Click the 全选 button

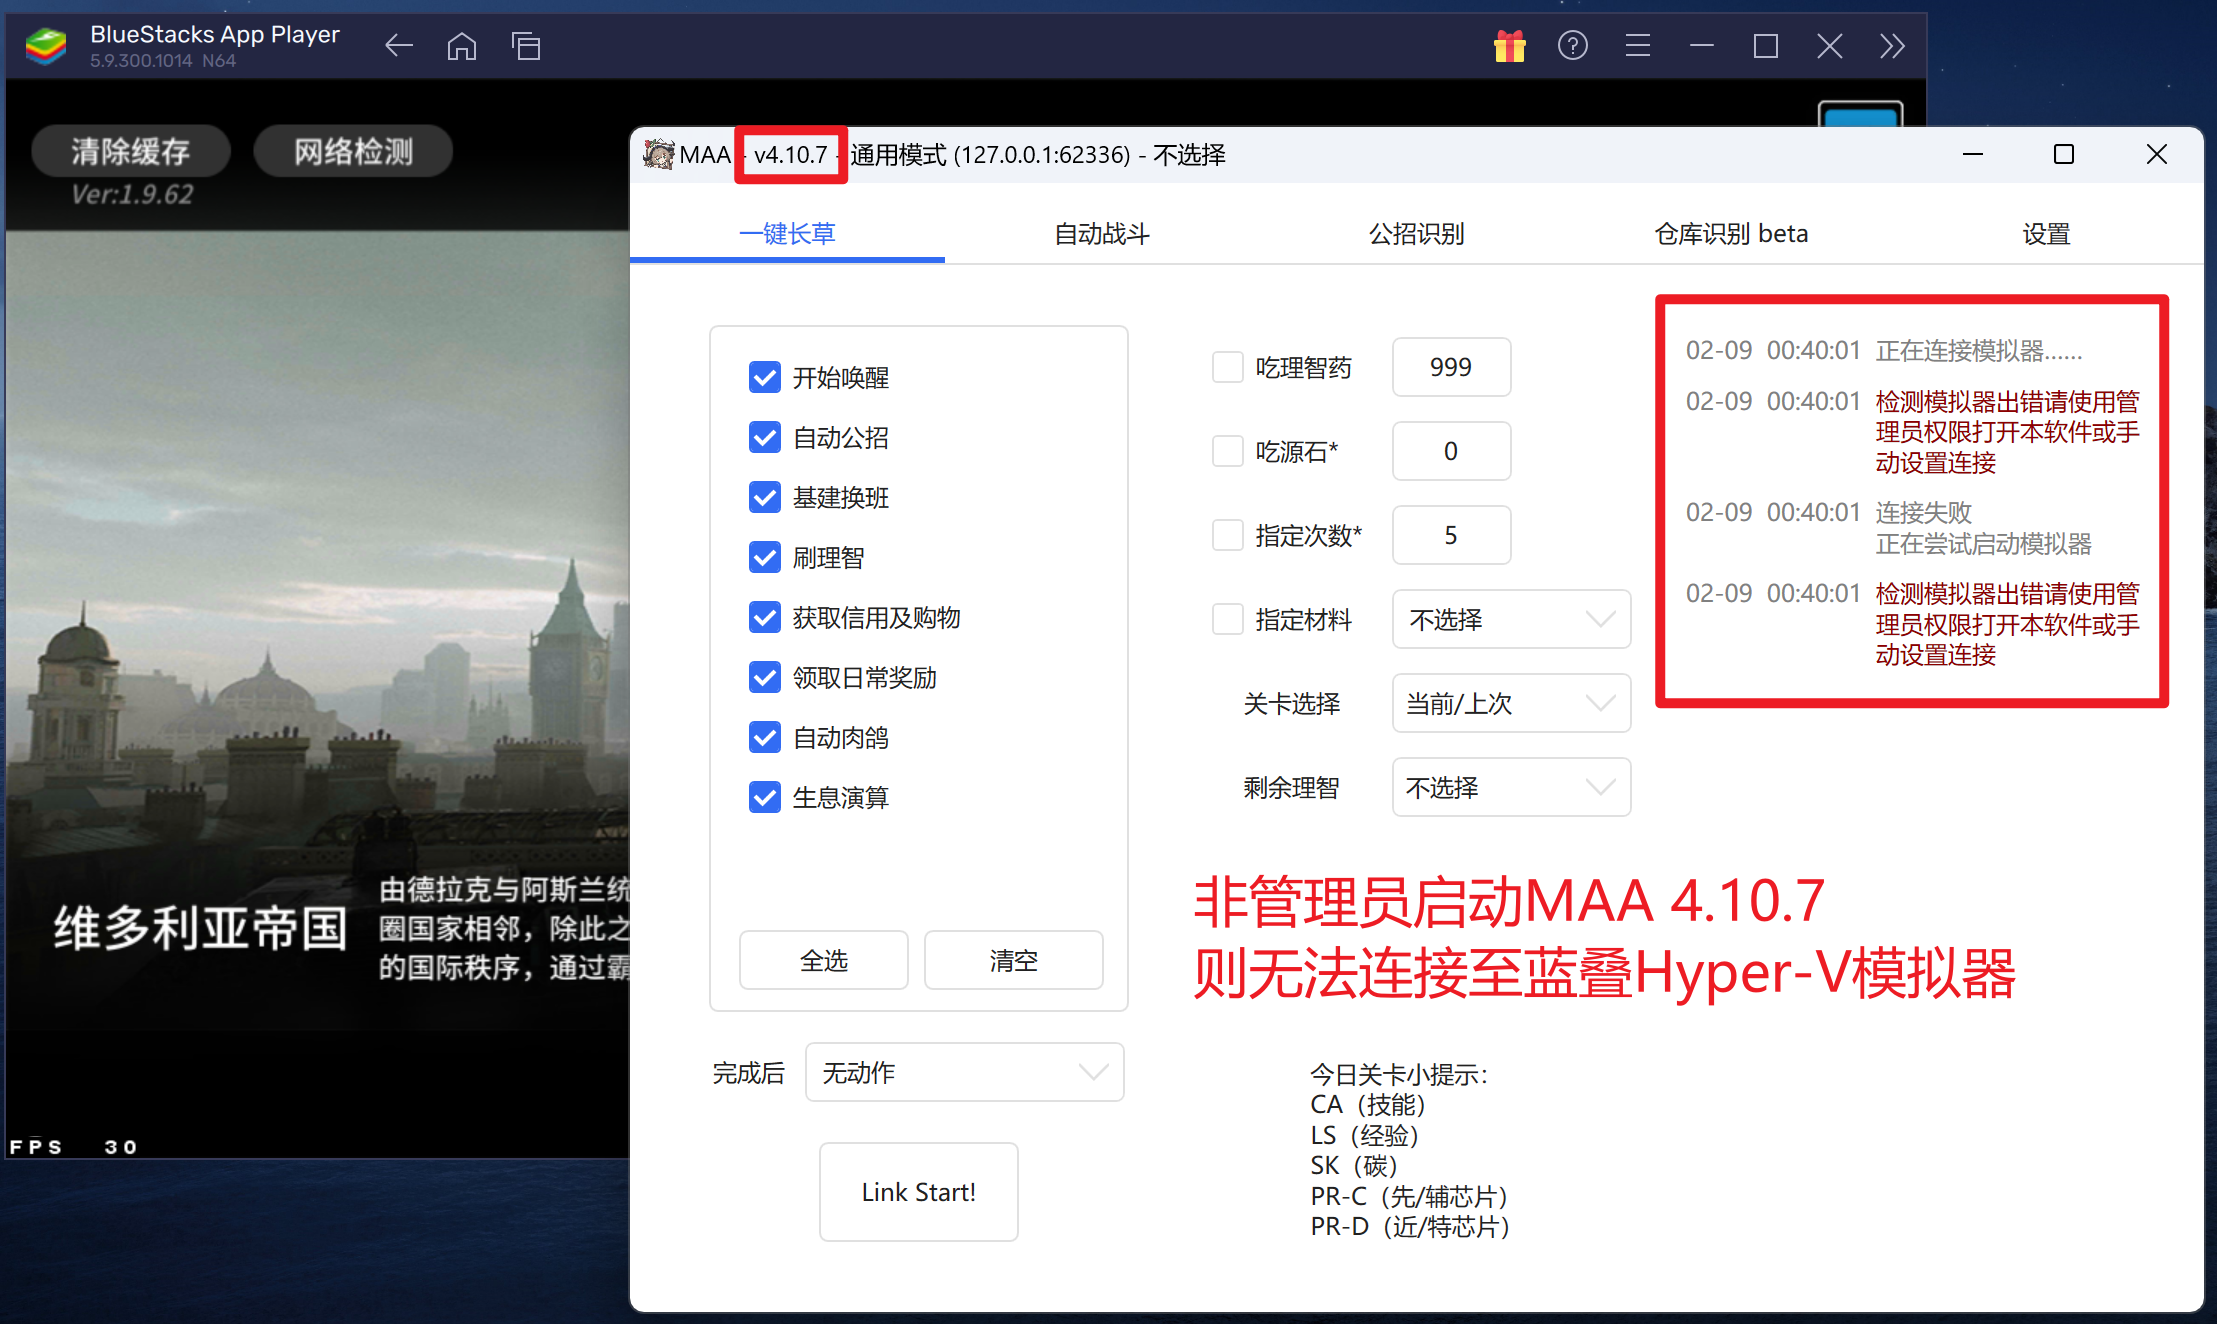tap(823, 960)
